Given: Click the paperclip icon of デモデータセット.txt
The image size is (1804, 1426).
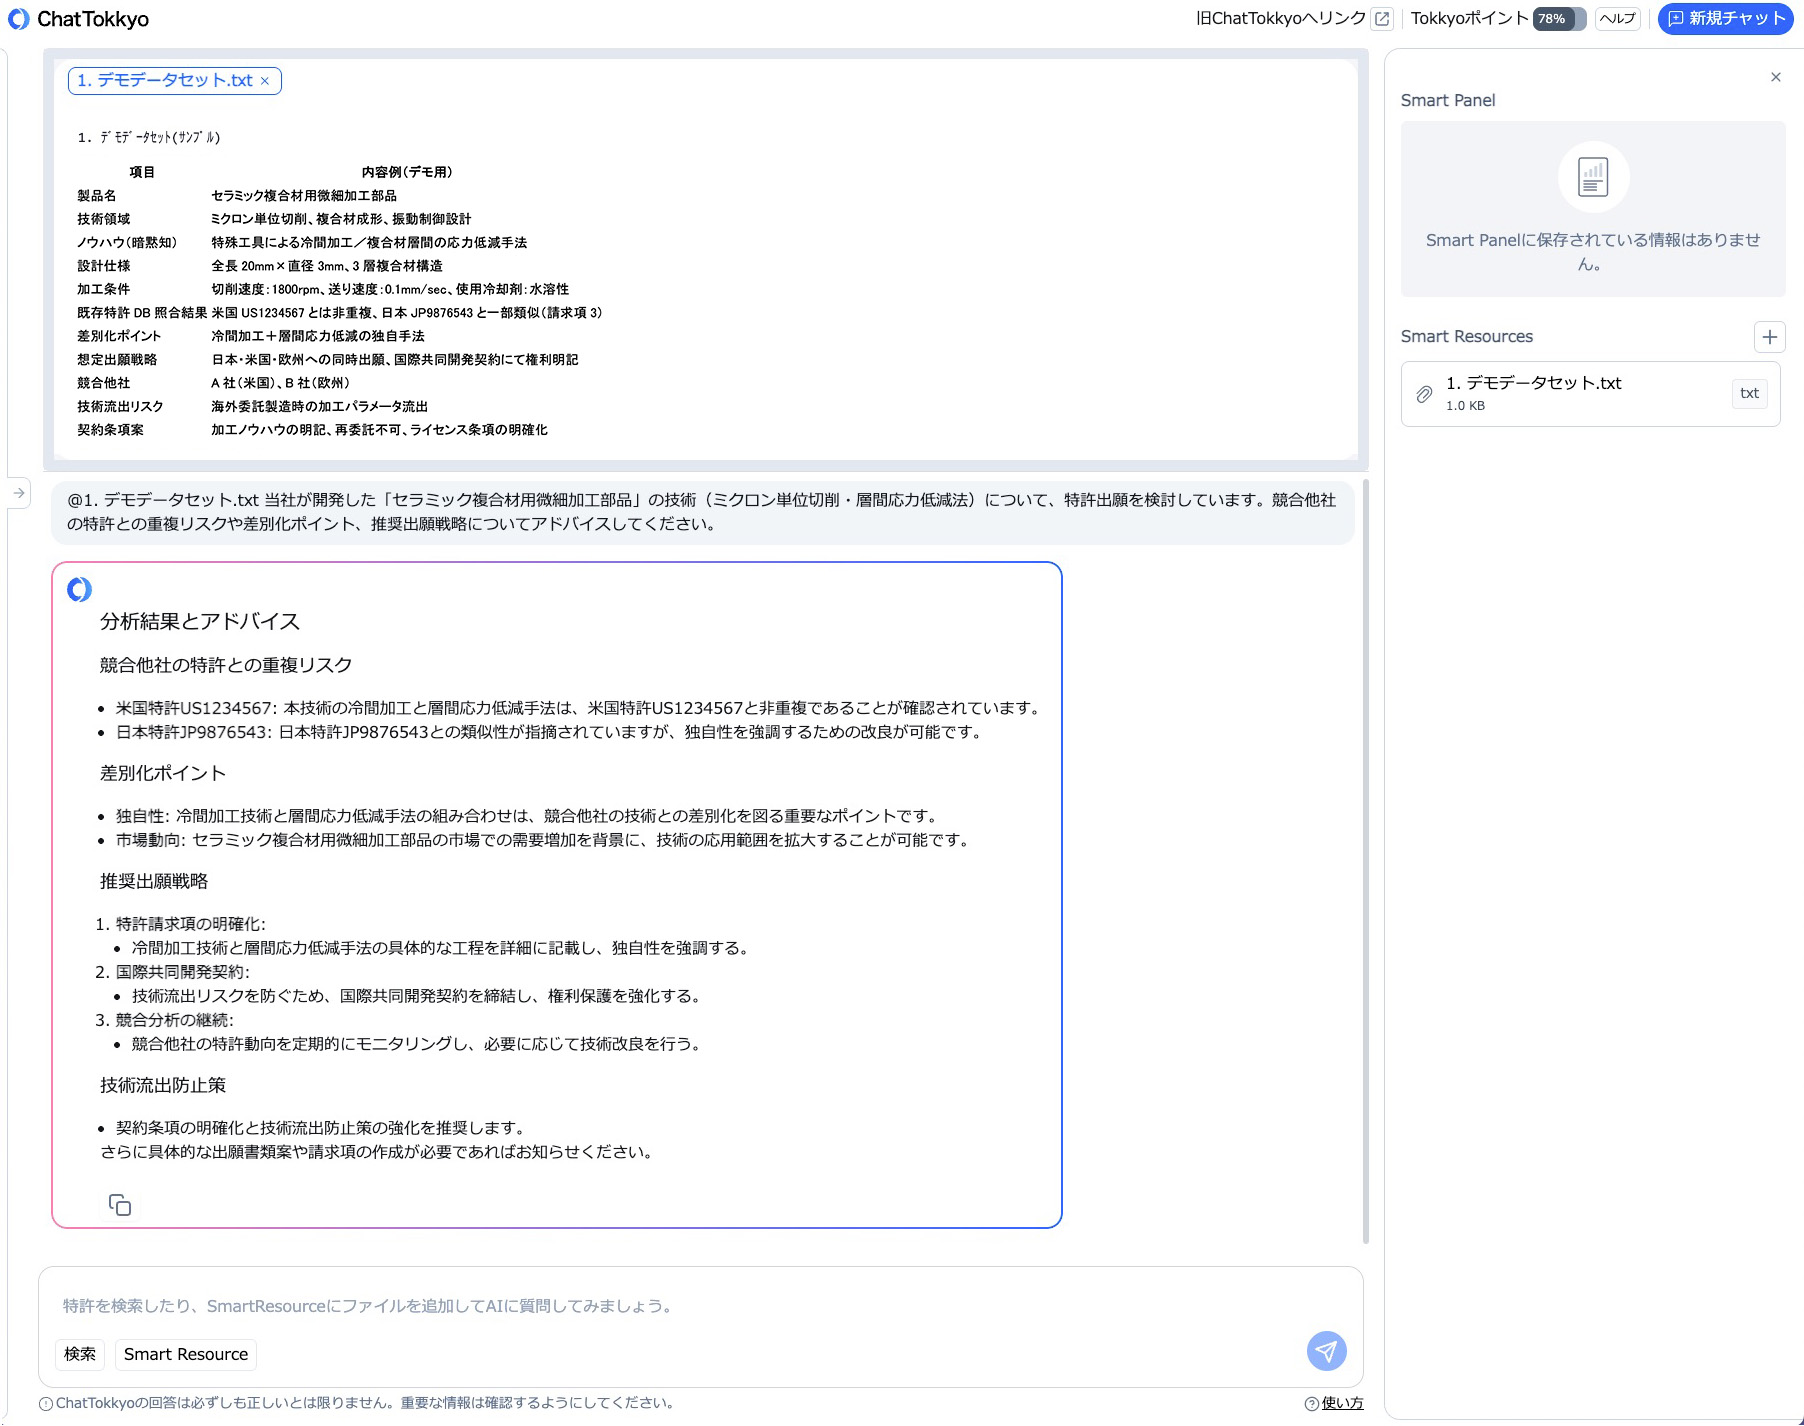Looking at the screenshot, I should [x=1424, y=394].
